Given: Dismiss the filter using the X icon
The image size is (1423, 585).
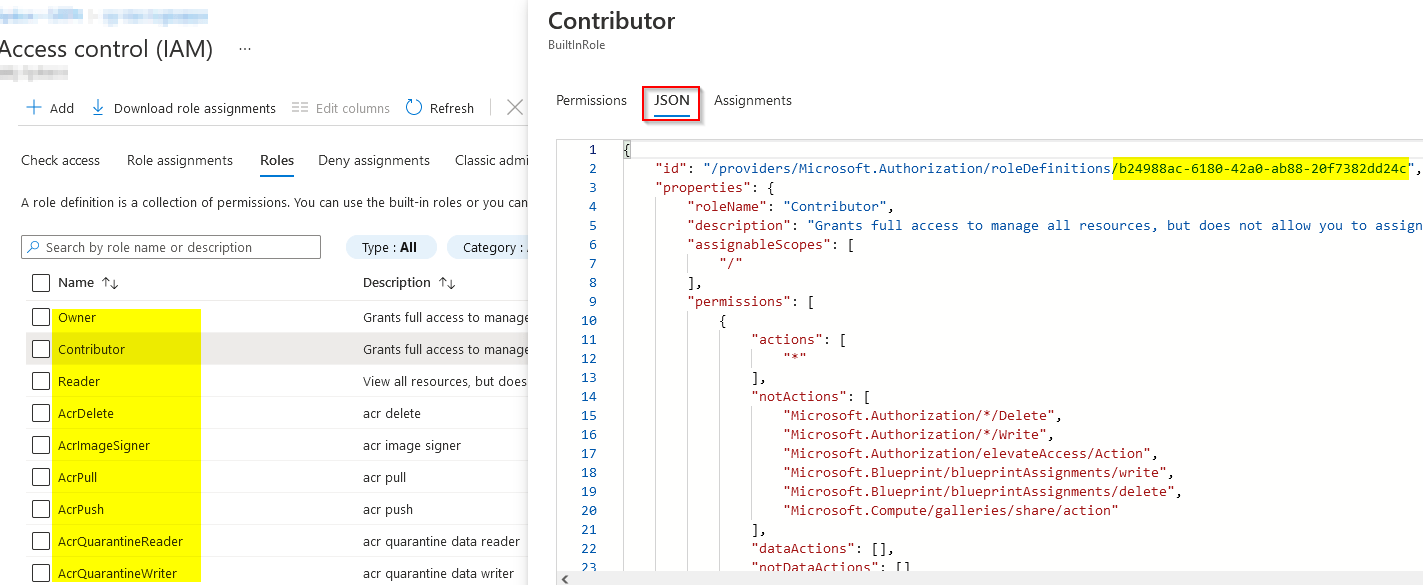Looking at the screenshot, I should [x=513, y=108].
